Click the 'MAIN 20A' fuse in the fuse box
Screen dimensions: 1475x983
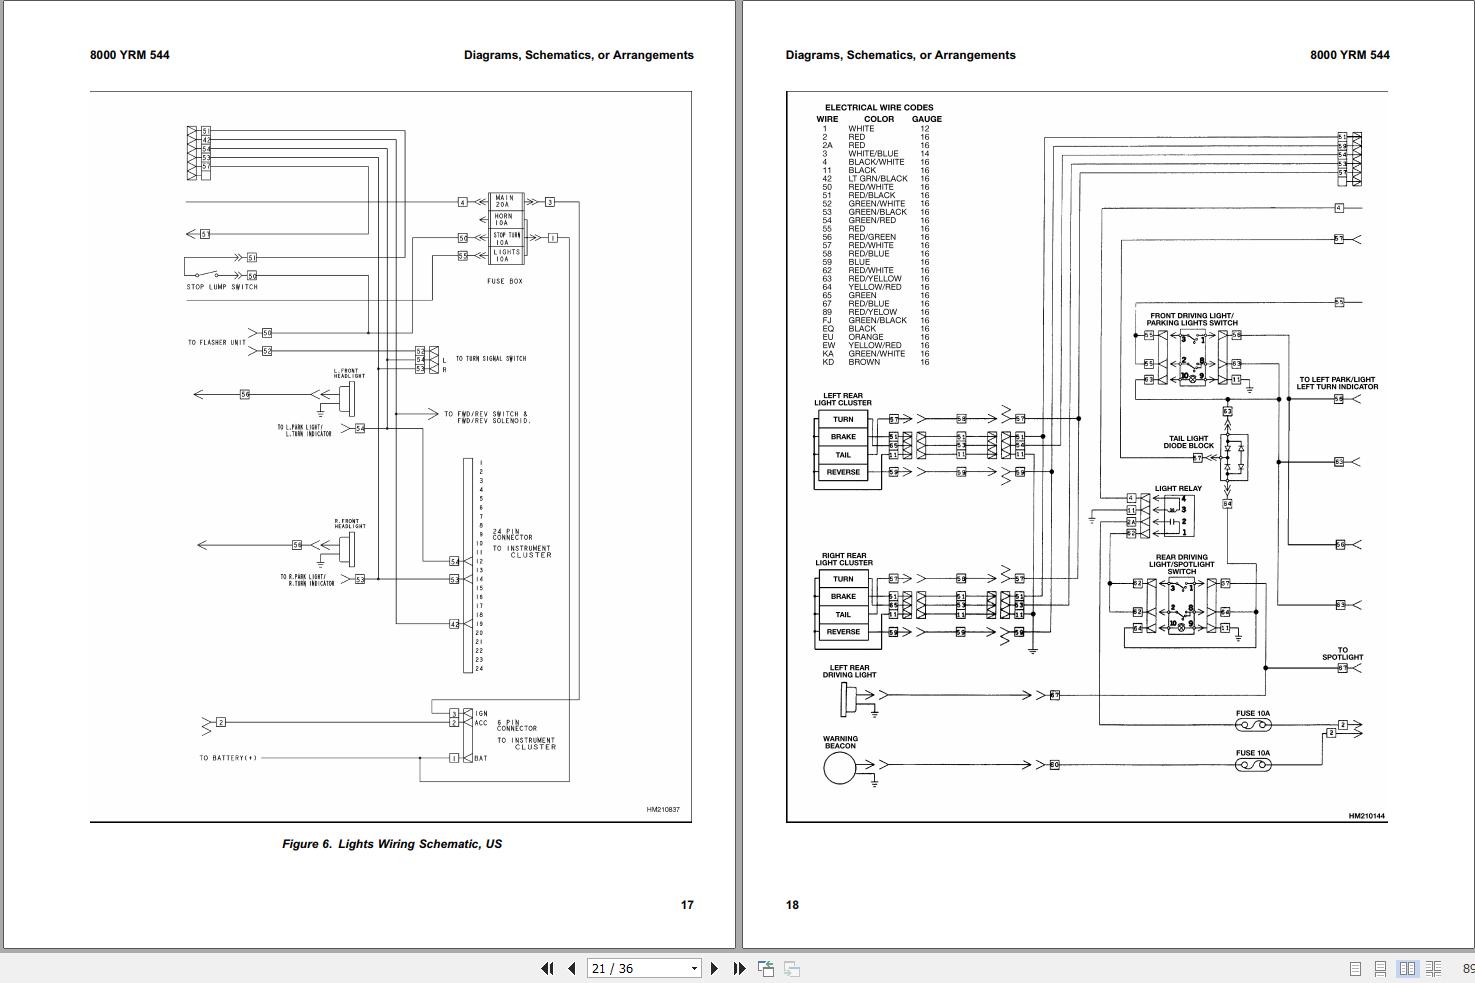pos(504,201)
